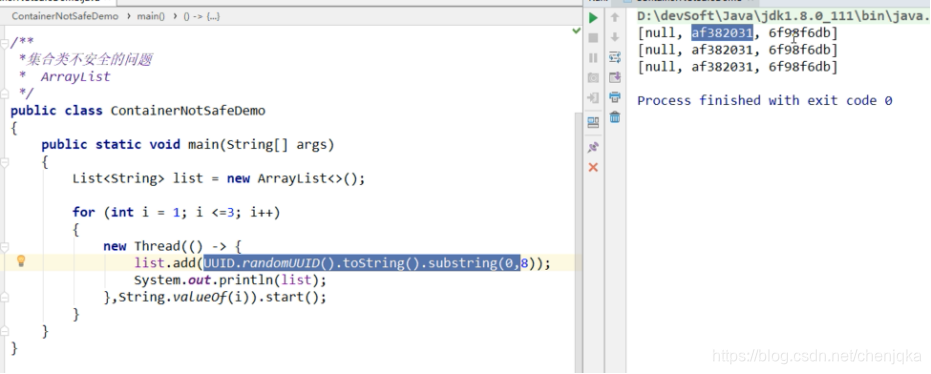
Task: Select ContainerNotSafeDemo in the breadcrumb bar
Action: coord(65,16)
